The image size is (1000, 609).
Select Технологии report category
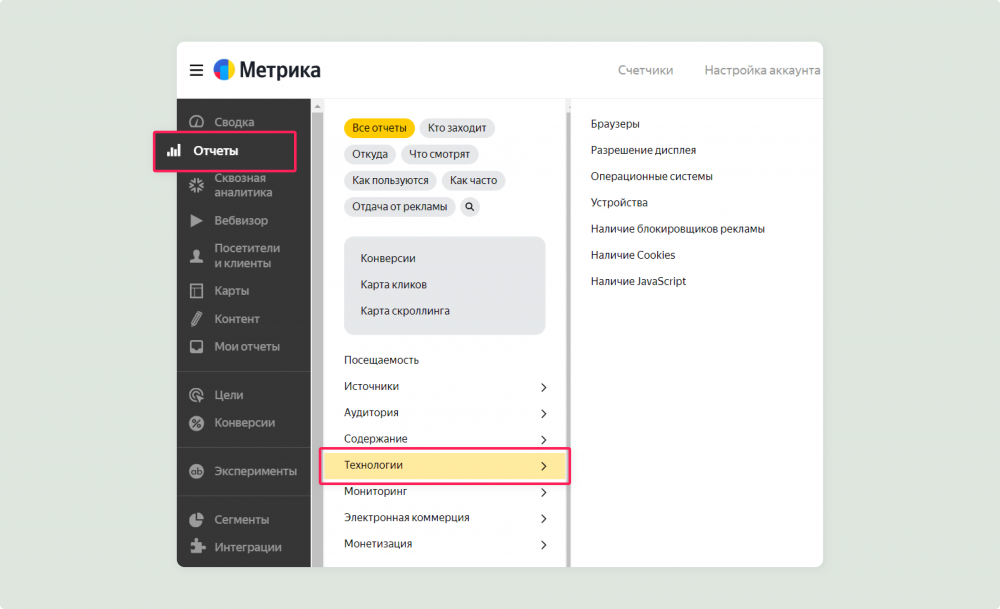(x=444, y=466)
